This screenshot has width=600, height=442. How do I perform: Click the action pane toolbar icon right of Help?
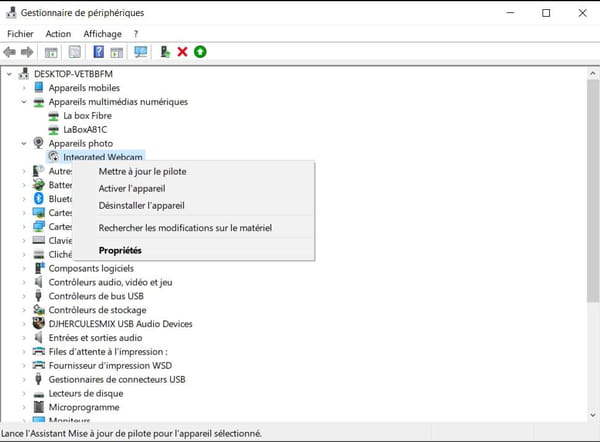click(x=117, y=52)
